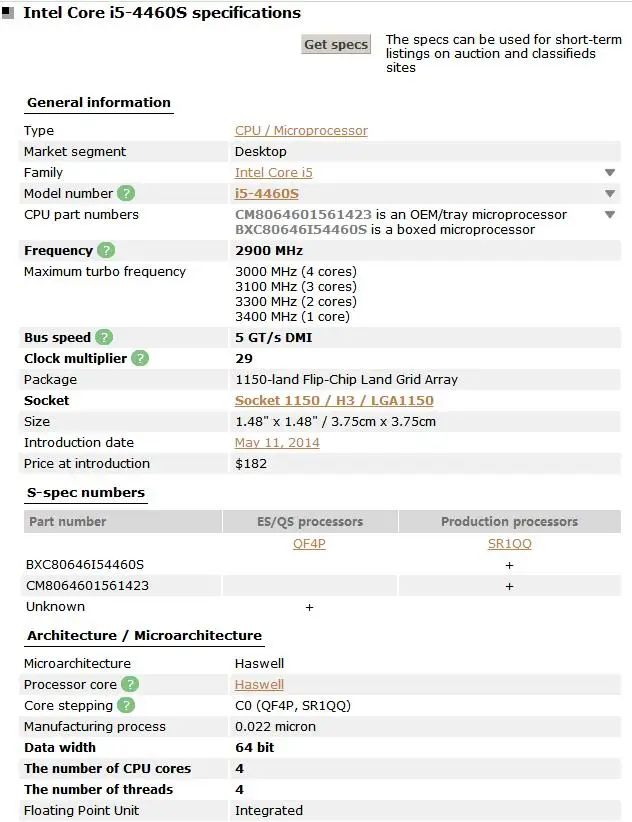Image resolution: width=632 pixels, height=822 pixels.
Task: Expand the Model number row arrow
Action: pyautogui.click(x=610, y=194)
